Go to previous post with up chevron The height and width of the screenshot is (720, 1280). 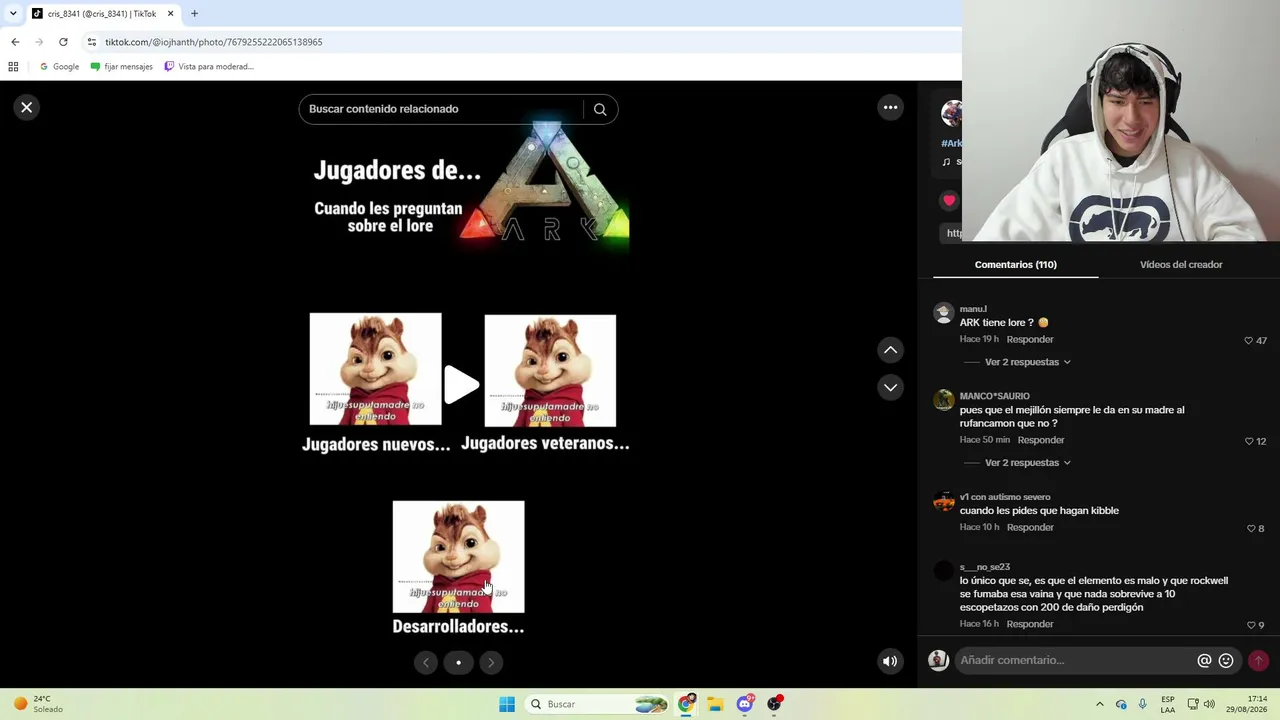coord(890,350)
